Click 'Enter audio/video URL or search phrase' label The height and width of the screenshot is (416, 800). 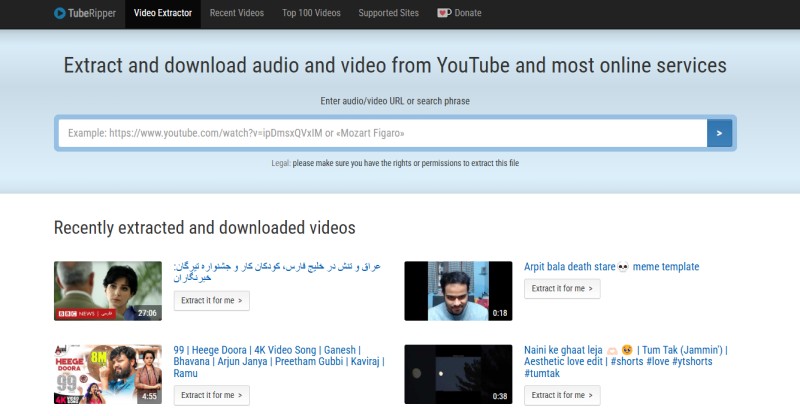[395, 101]
